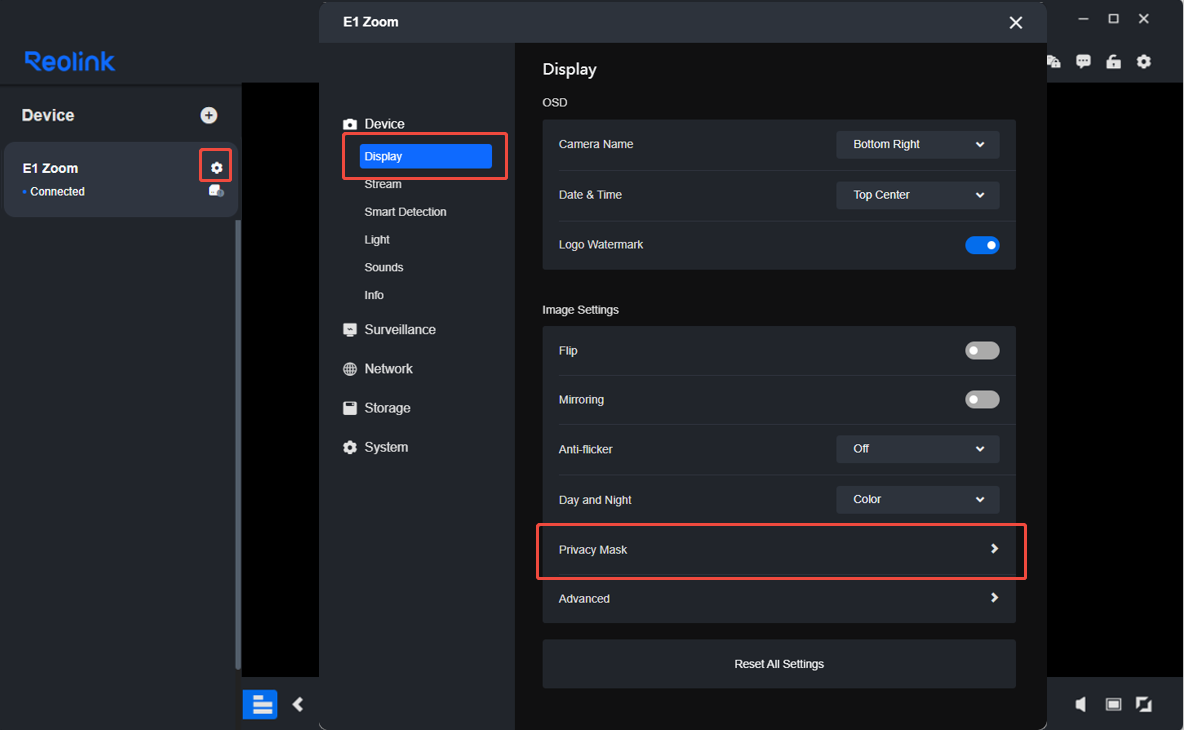1184x730 pixels.
Task: Enable the Flip switch
Action: (x=982, y=350)
